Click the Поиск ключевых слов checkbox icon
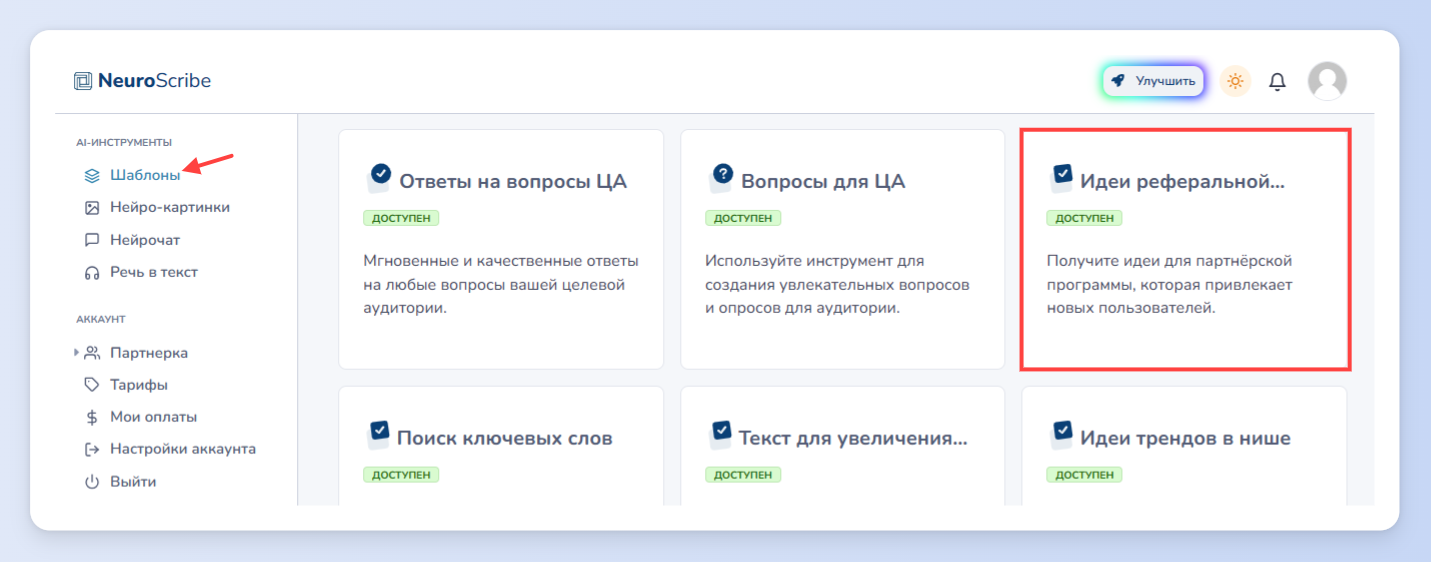Image resolution: width=1431 pixels, height=562 pixels. point(379,433)
